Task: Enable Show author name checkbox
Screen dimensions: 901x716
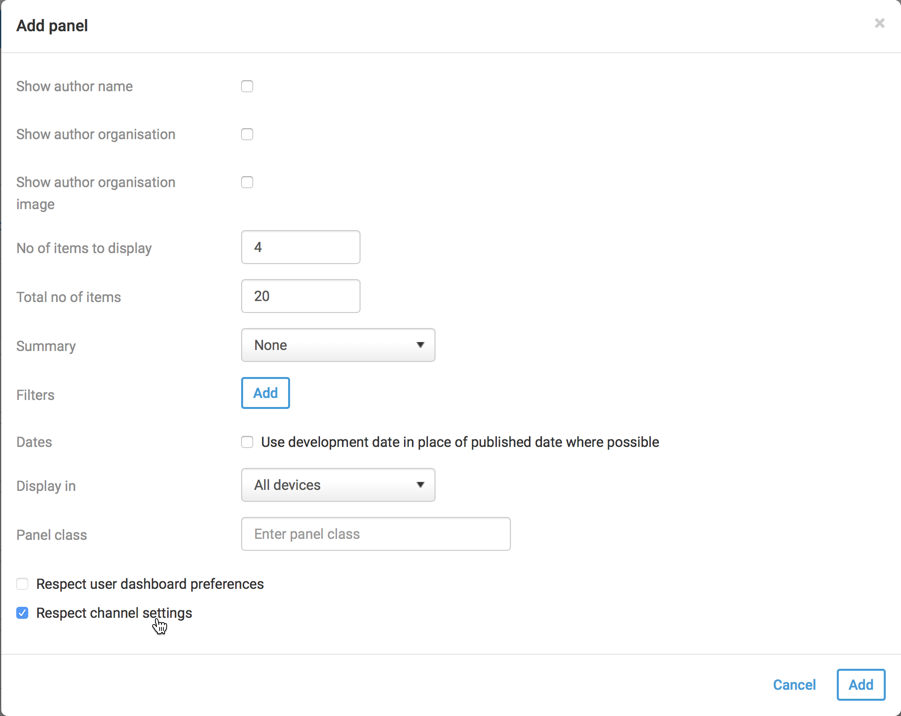Action: click(x=247, y=87)
